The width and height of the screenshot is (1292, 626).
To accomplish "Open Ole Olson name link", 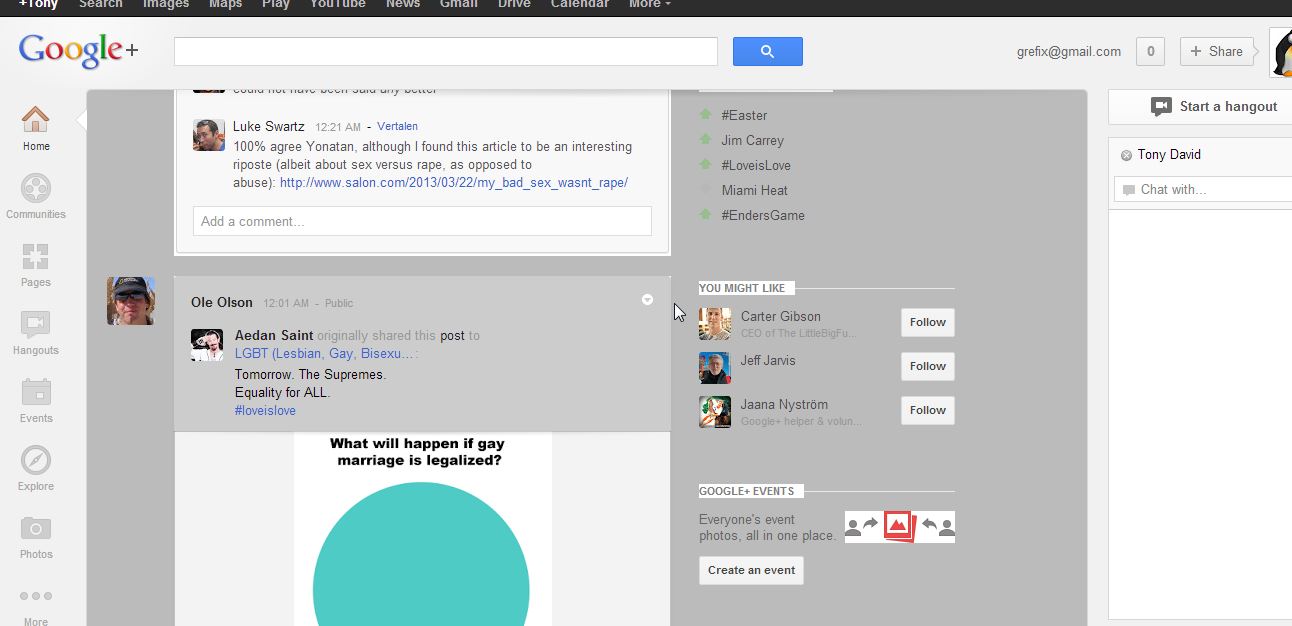I will [x=222, y=302].
